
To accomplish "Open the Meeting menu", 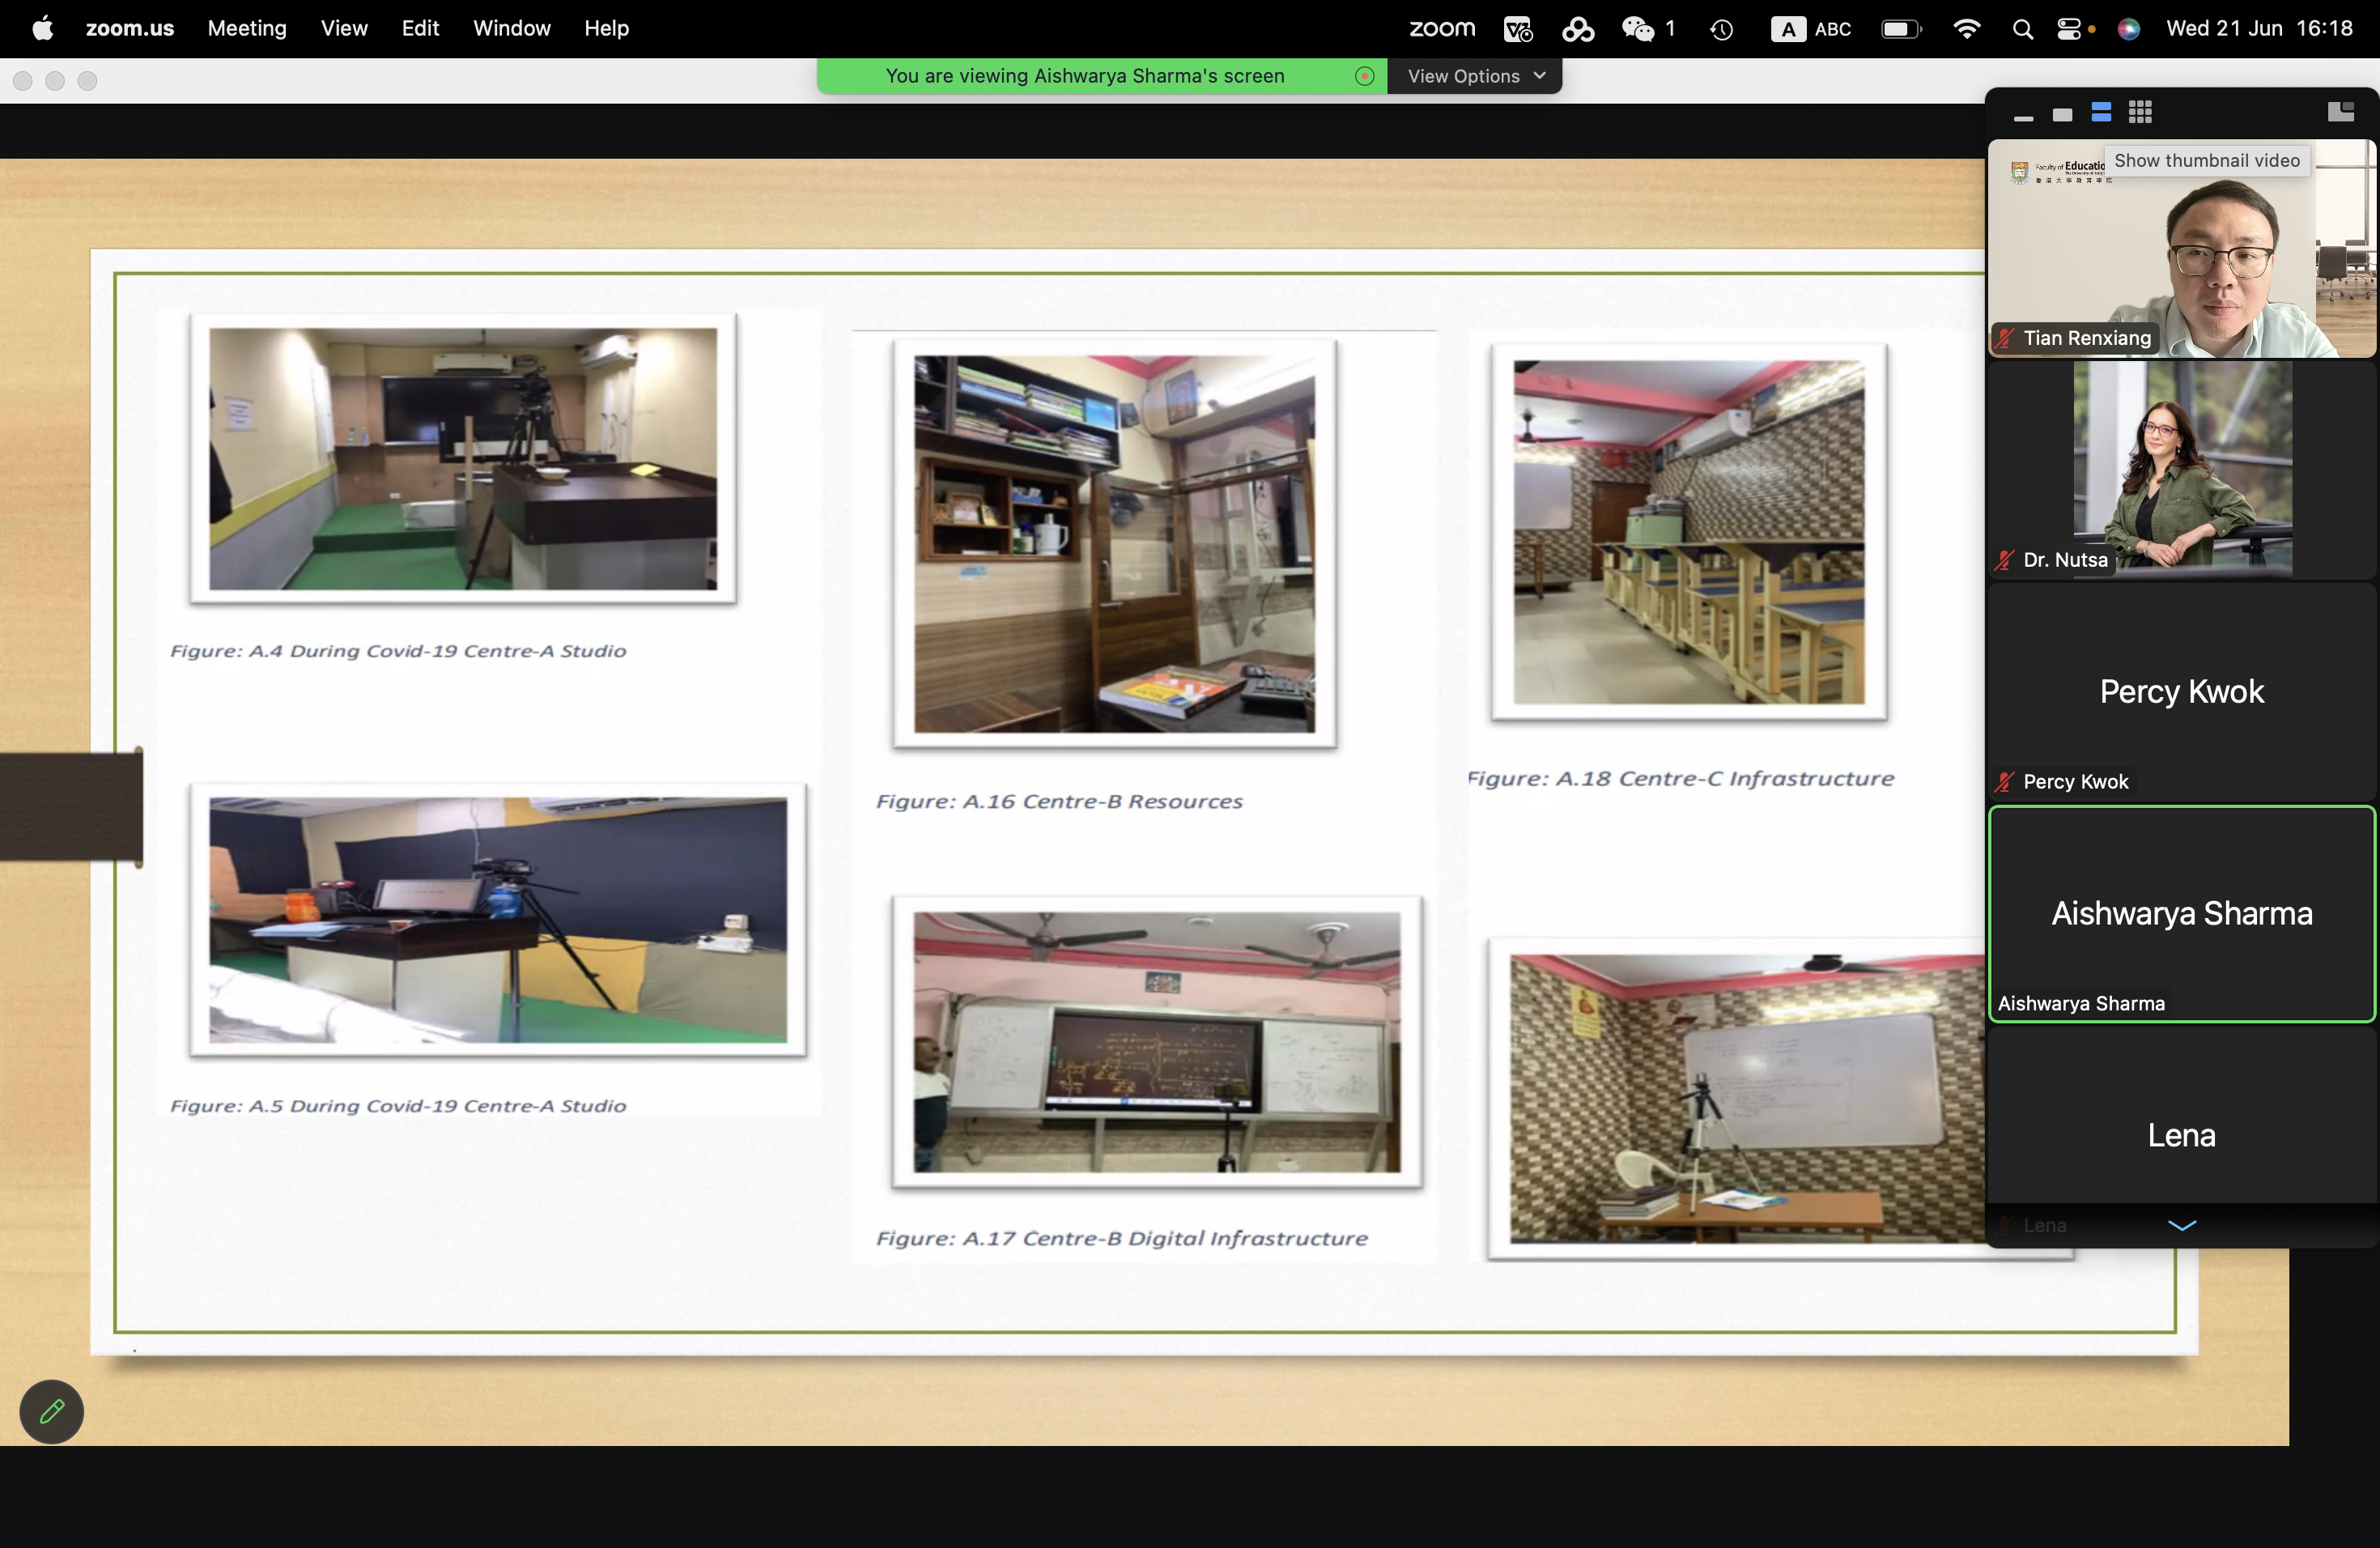I will pyautogui.click(x=247, y=28).
